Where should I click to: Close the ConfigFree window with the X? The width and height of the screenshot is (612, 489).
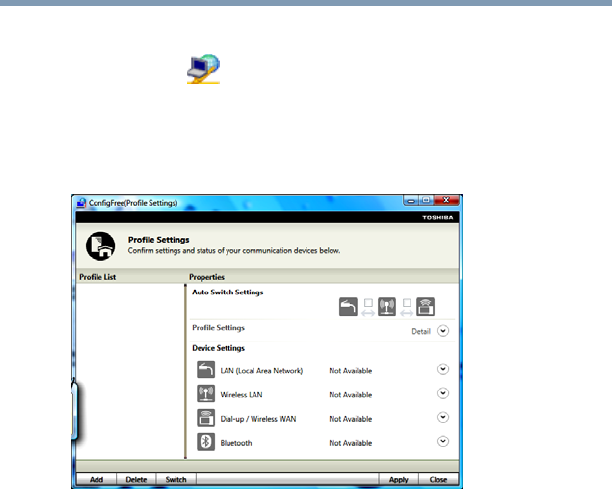(447, 201)
